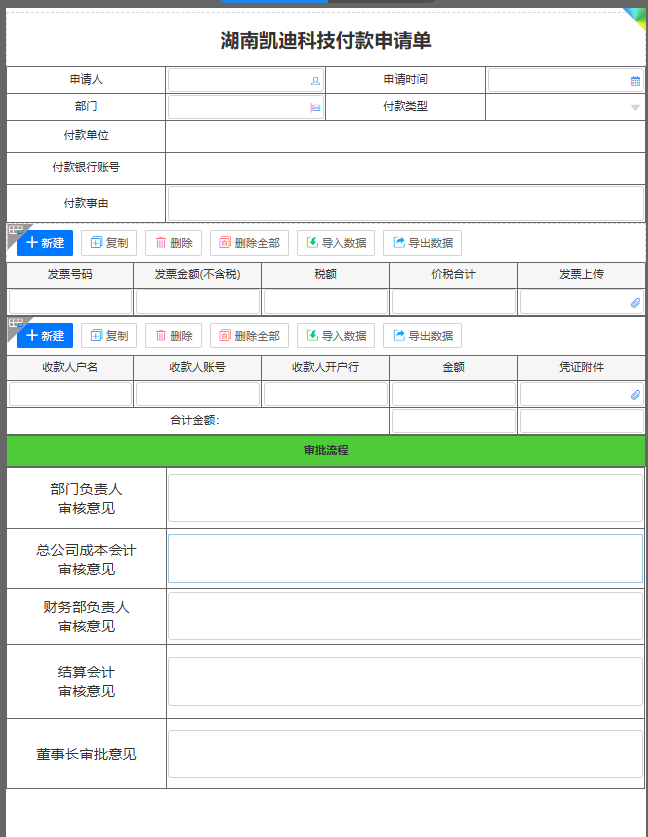Click the 发票金额(不含税) input cell
This screenshot has width=648, height=837.
coord(198,302)
